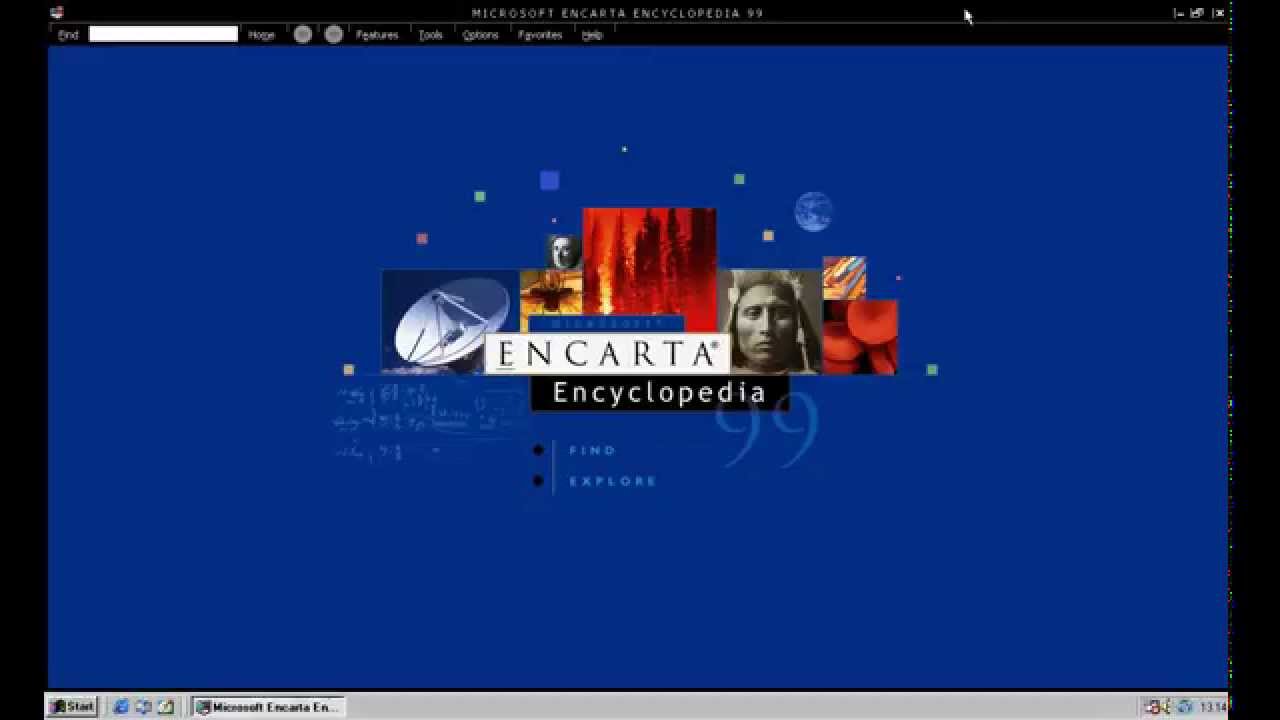Click the taskbar clock showing 13:14

[x=1213, y=708]
